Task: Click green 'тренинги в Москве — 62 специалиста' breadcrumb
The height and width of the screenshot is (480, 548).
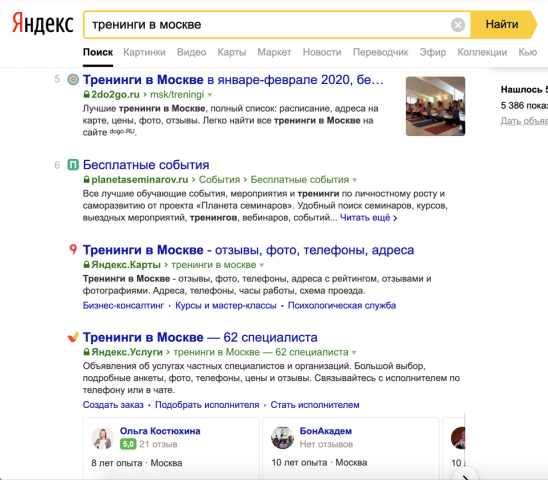Action: pos(261,352)
